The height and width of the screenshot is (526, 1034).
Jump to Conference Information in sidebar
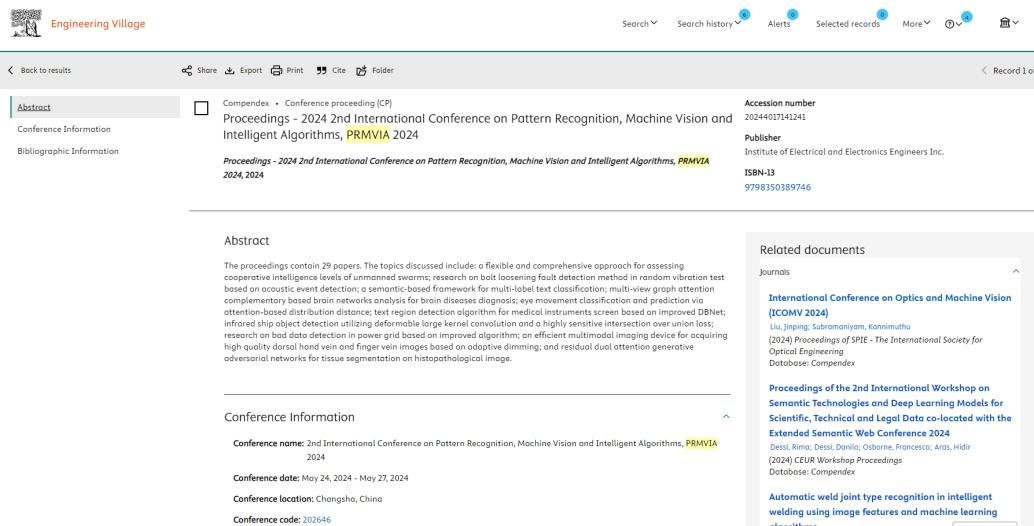[64, 129]
